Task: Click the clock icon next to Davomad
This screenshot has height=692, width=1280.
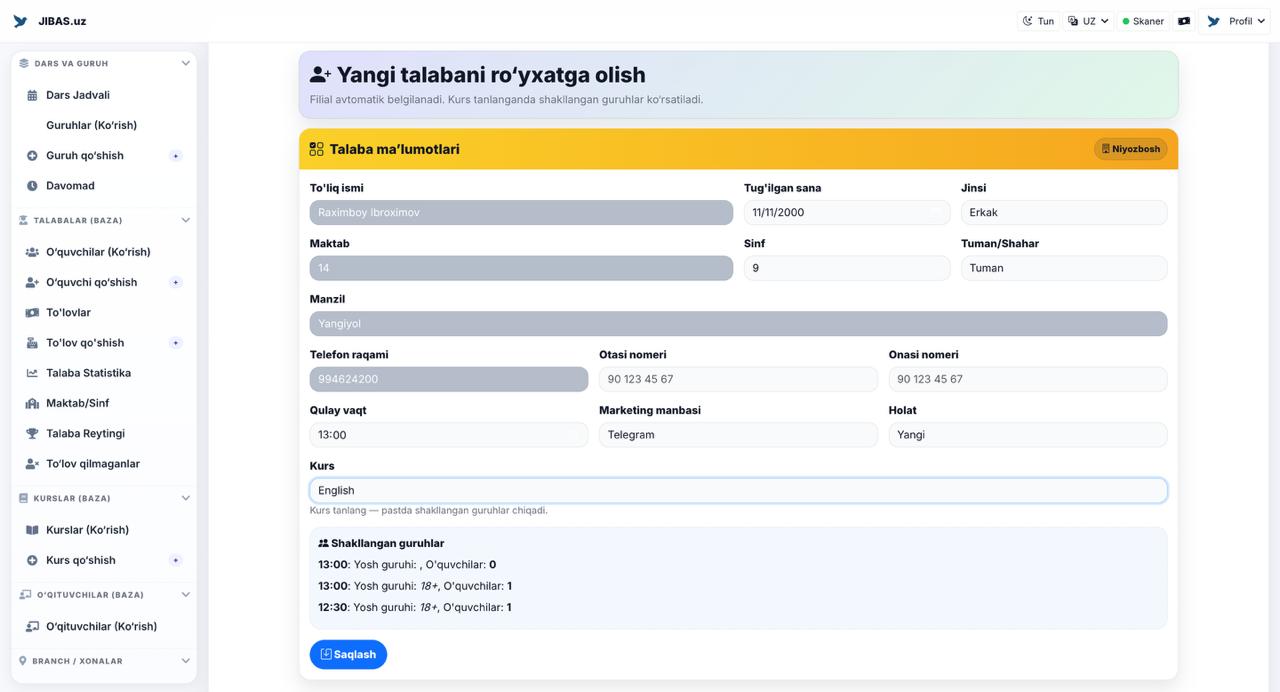Action: pyautogui.click(x=32, y=186)
